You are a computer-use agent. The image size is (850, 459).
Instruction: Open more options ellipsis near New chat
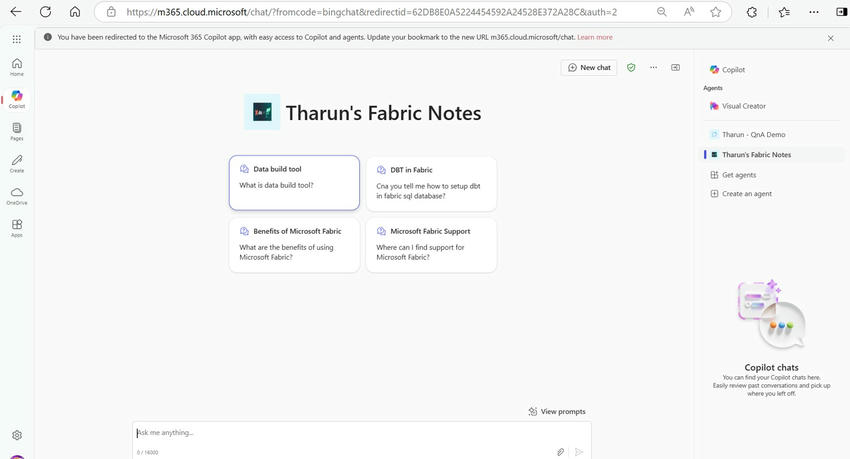653,68
